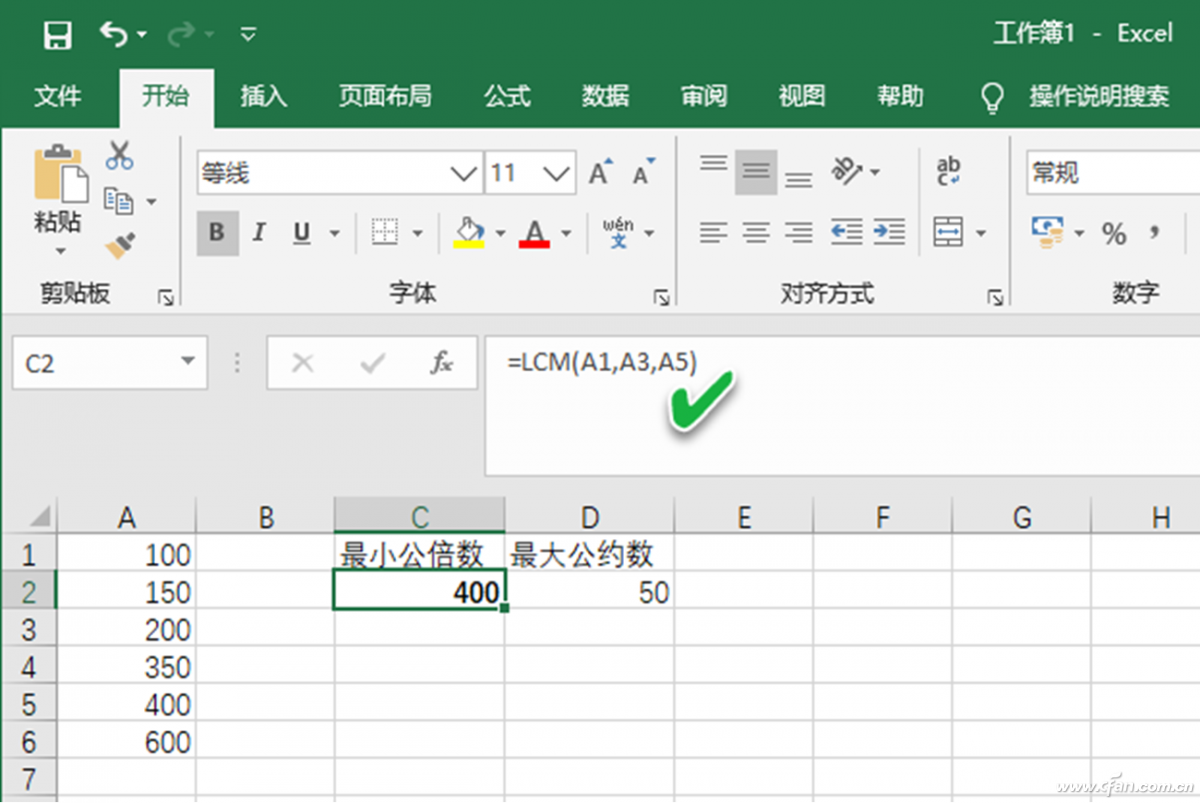Switch to the 审阅 tab

pos(704,96)
